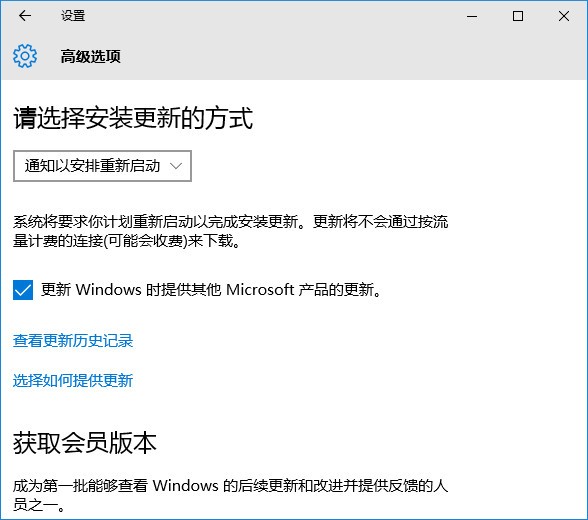Viewport: 588px width, 520px height.
Task: Open 查看更新历史记录 link
Action: [x=73, y=341]
